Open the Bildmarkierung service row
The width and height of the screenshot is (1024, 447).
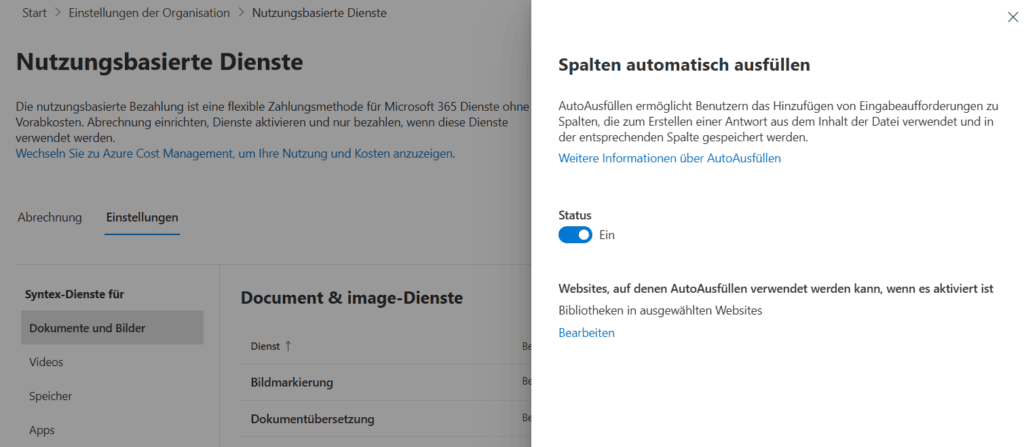291,382
